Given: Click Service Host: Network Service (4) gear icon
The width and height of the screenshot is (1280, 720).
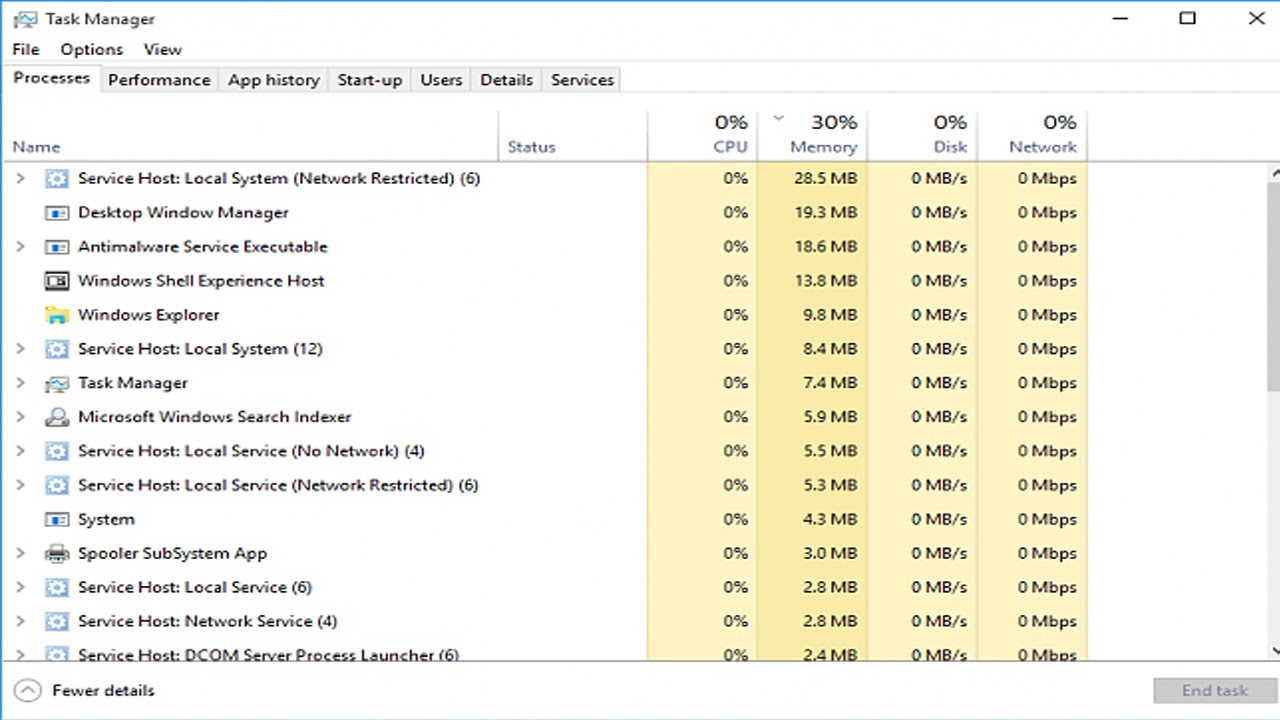Looking at the screenshot, I should (57, 622).
